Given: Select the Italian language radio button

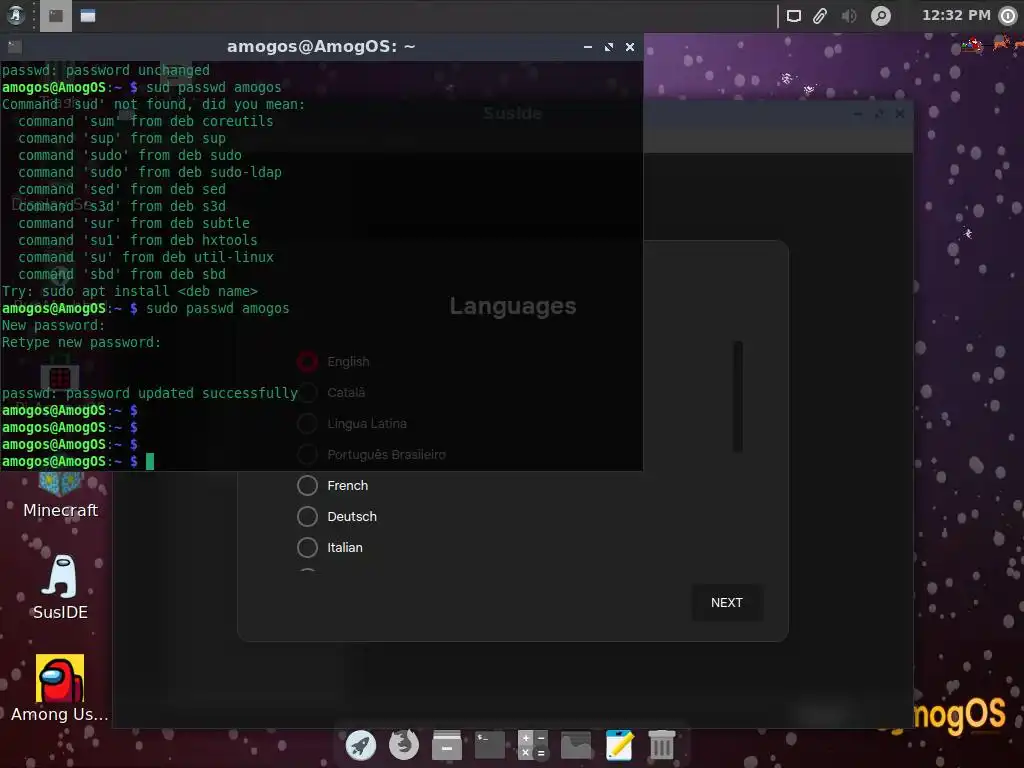Looking at the screenshot, I should pos(307,547).
